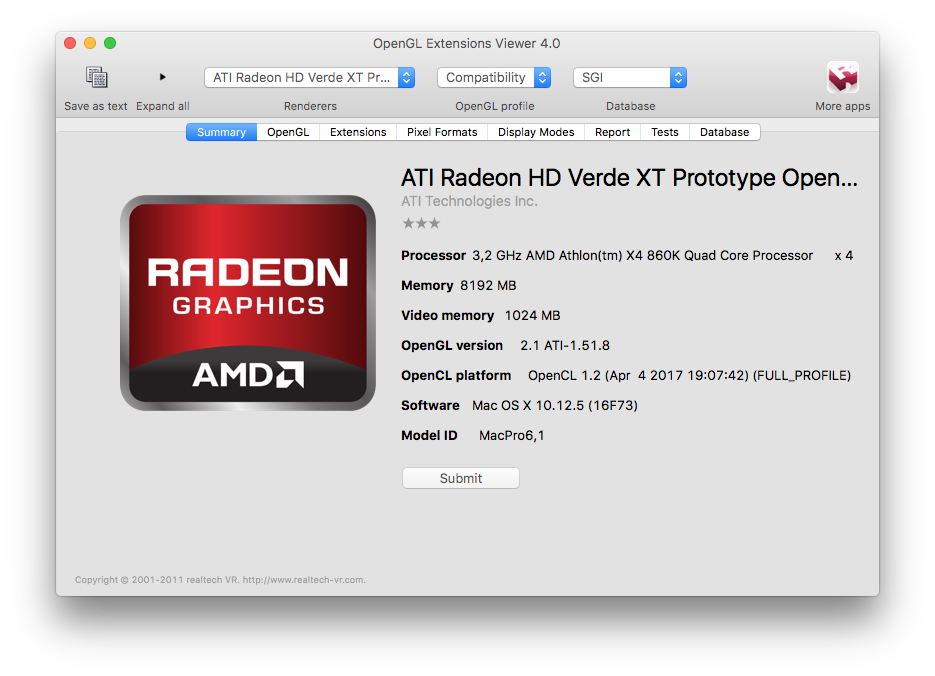Image resolution: width=935 pixels, height=676 pixels.
Task: Click the ATI Radeon HD Verde XT Prototype title
Action: [x=629, y=178]
